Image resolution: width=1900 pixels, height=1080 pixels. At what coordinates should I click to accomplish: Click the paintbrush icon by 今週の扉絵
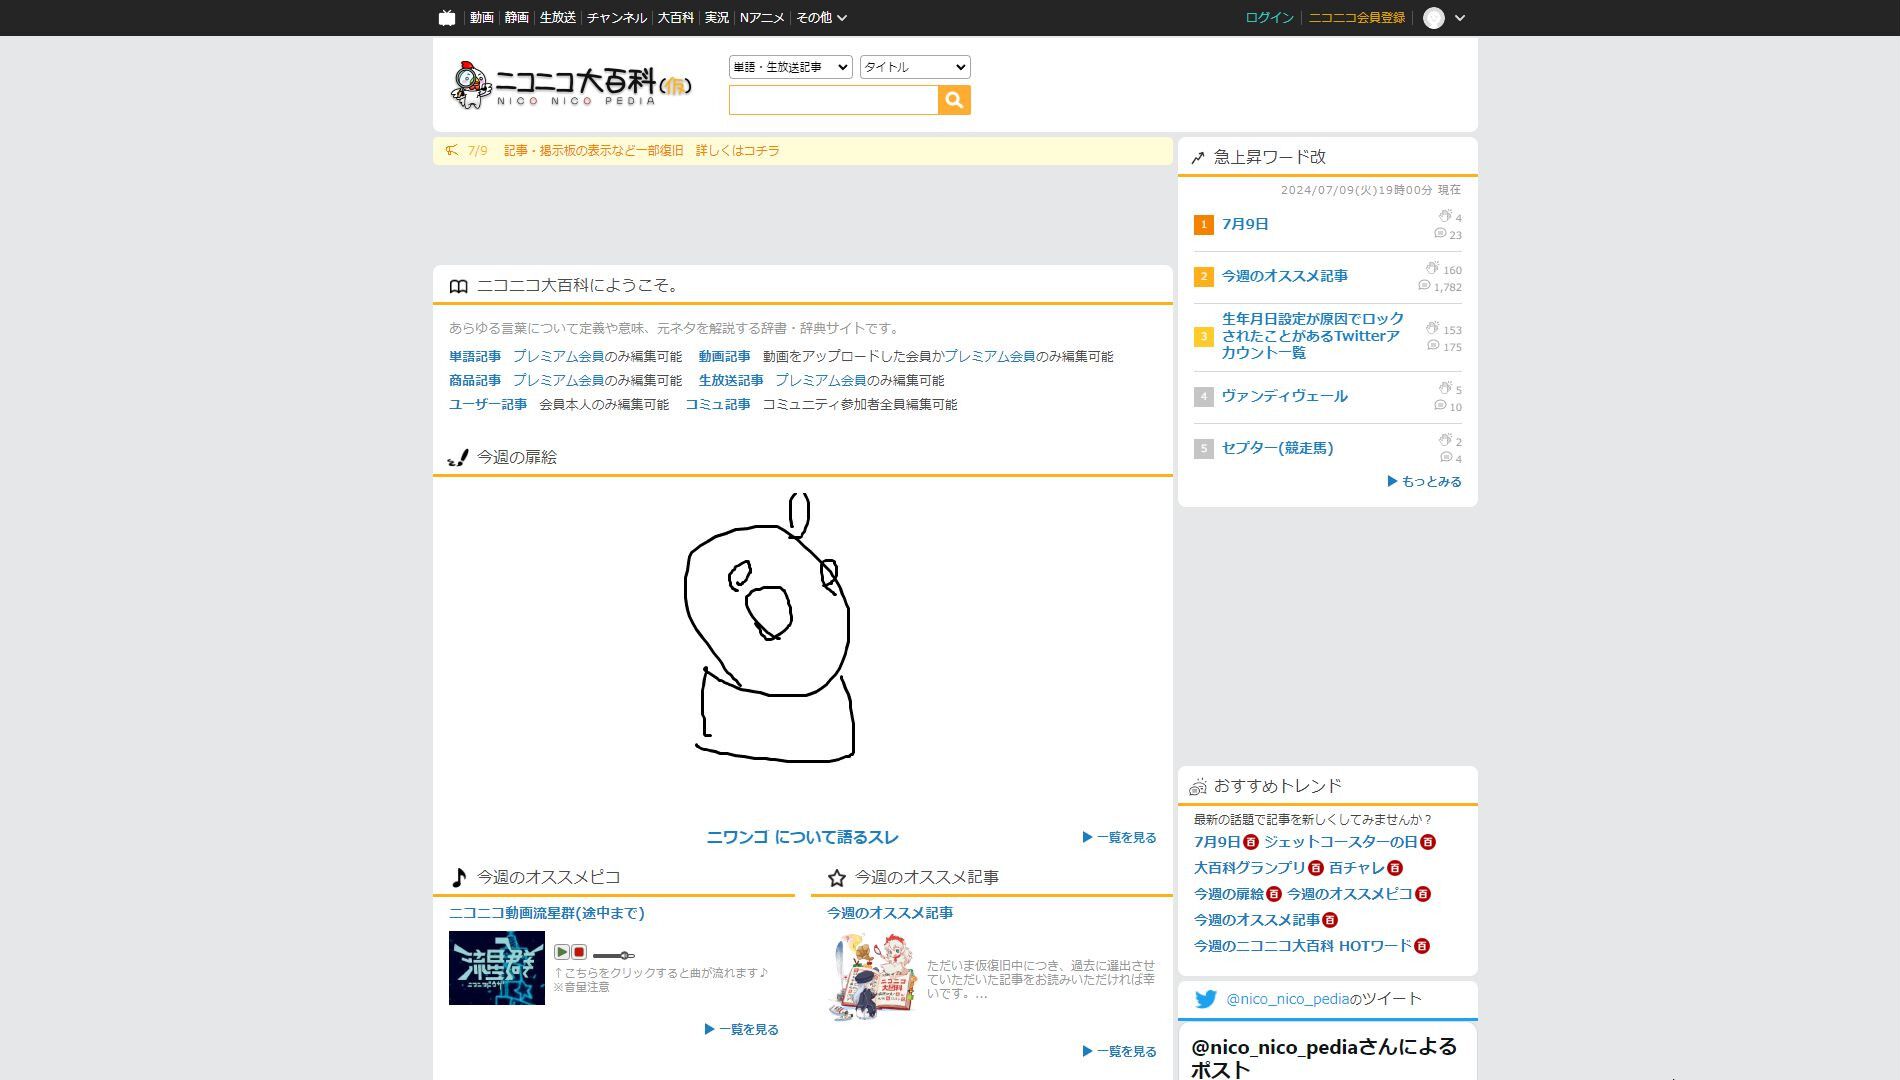tap(458, 457)
